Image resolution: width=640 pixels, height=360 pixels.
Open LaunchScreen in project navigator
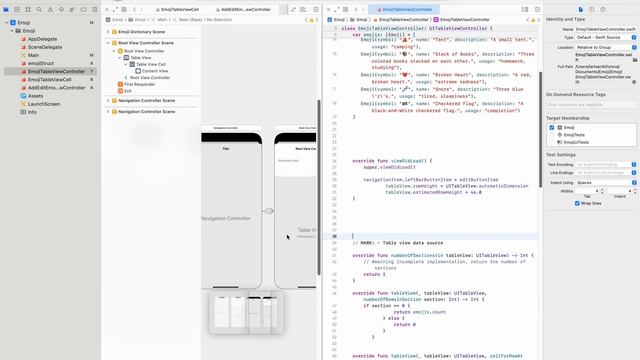click(44, 104)
